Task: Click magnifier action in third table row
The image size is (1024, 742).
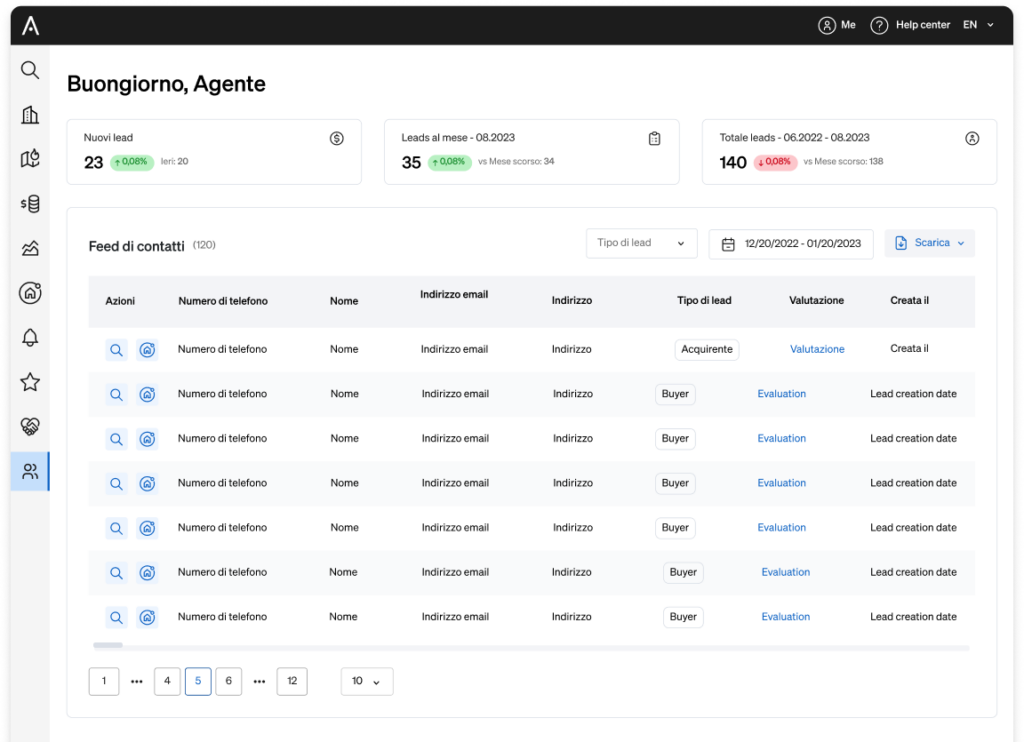Action: pos(116,439)
